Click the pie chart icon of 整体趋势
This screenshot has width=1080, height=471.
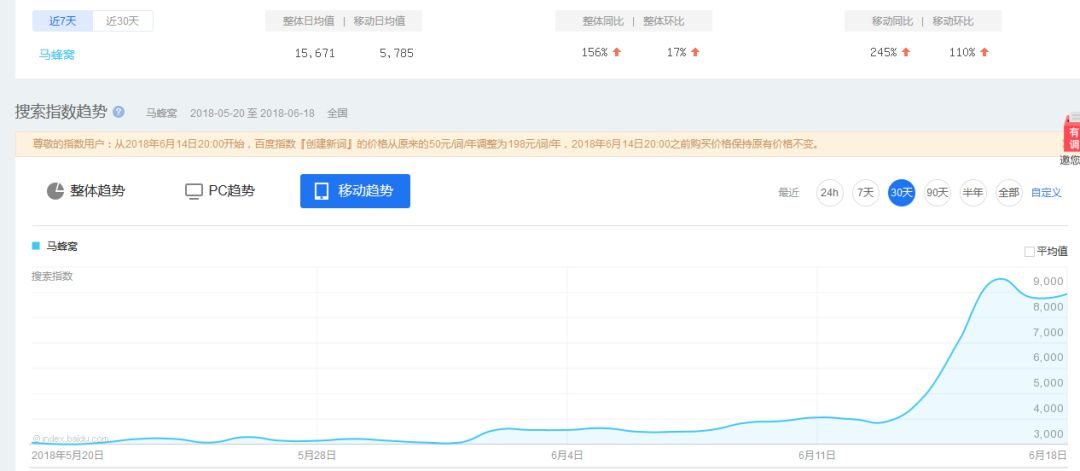point(55,191)
